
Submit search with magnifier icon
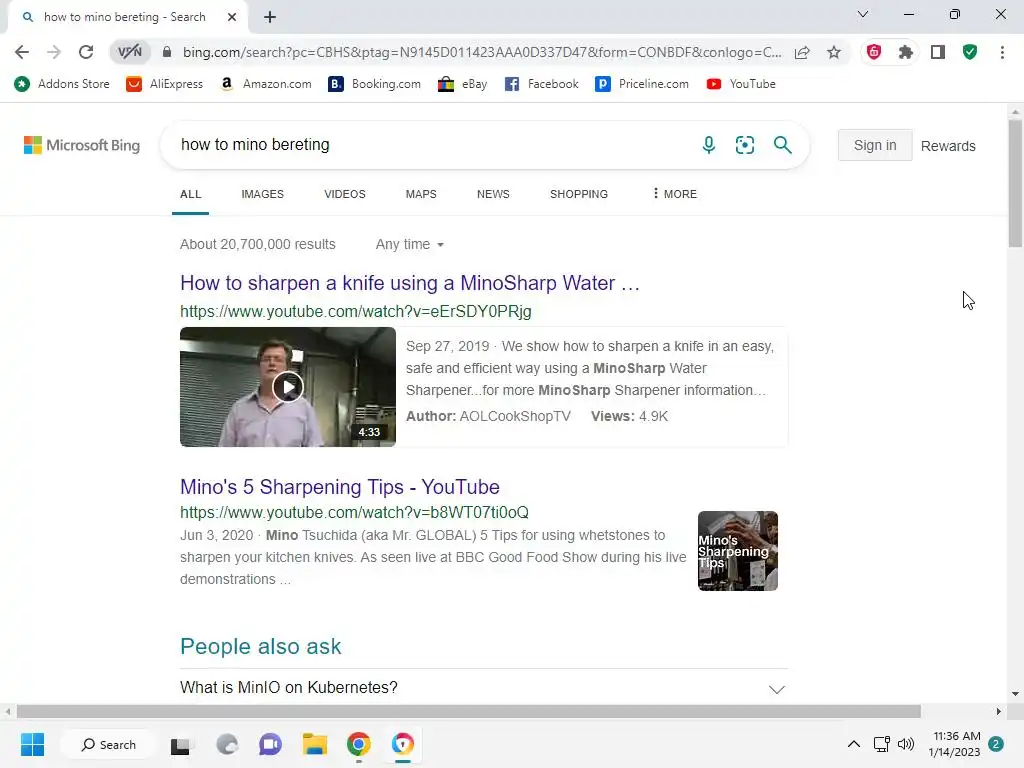782,145
